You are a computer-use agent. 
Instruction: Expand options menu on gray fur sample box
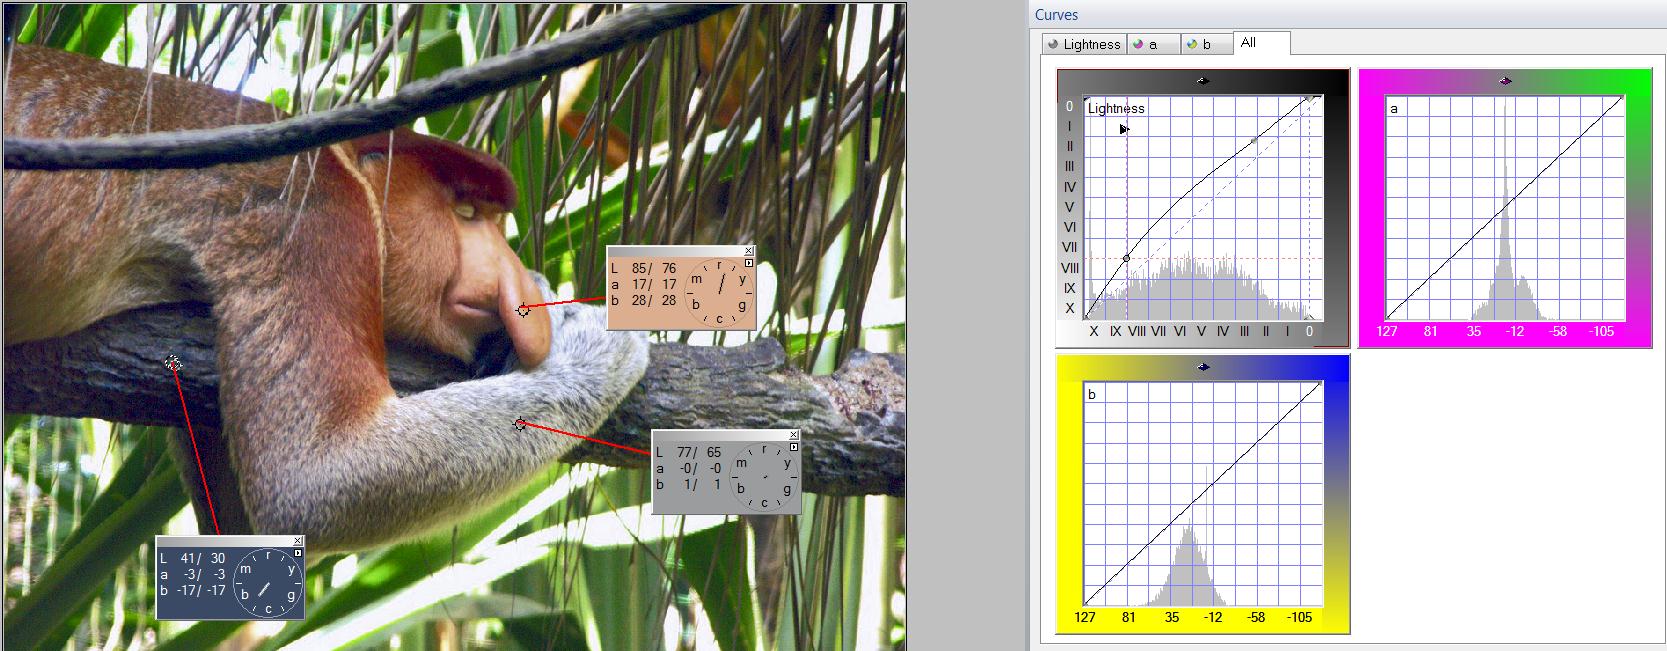pyautogui.click(x=794, y=447)
